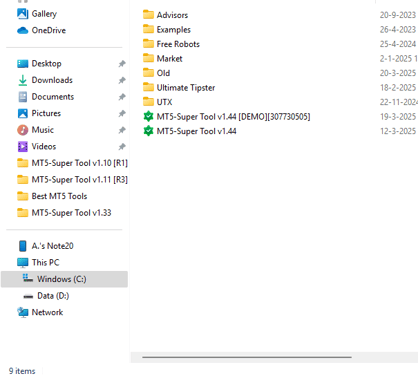Open Gallery in the navigation pane
Screen dimensions: 418x376
tap(37, 14)
